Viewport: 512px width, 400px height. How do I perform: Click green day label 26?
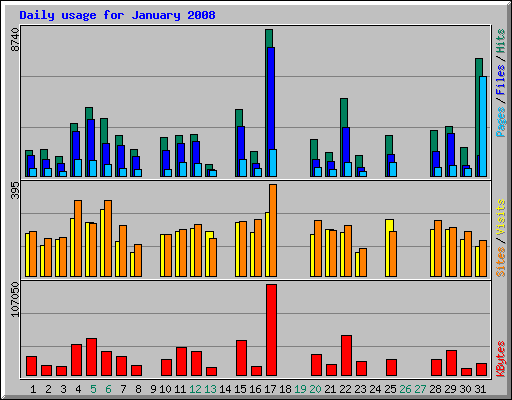pyautogui.click(x=405, y=389)
